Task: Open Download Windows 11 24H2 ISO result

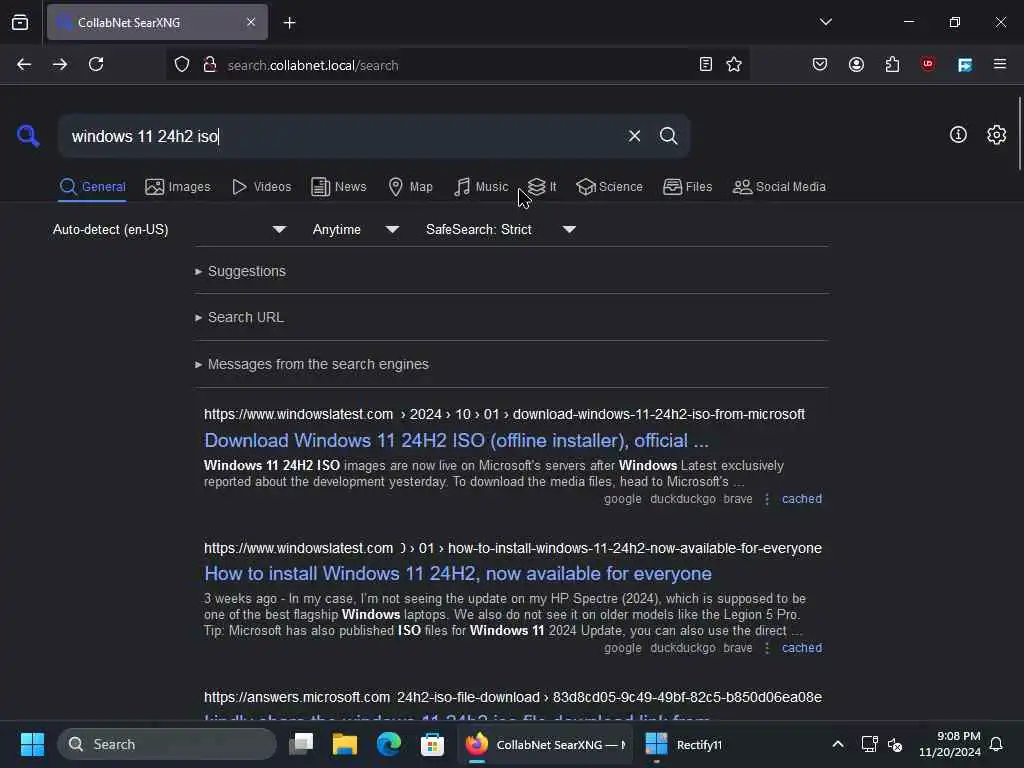Action: [456, 441]
